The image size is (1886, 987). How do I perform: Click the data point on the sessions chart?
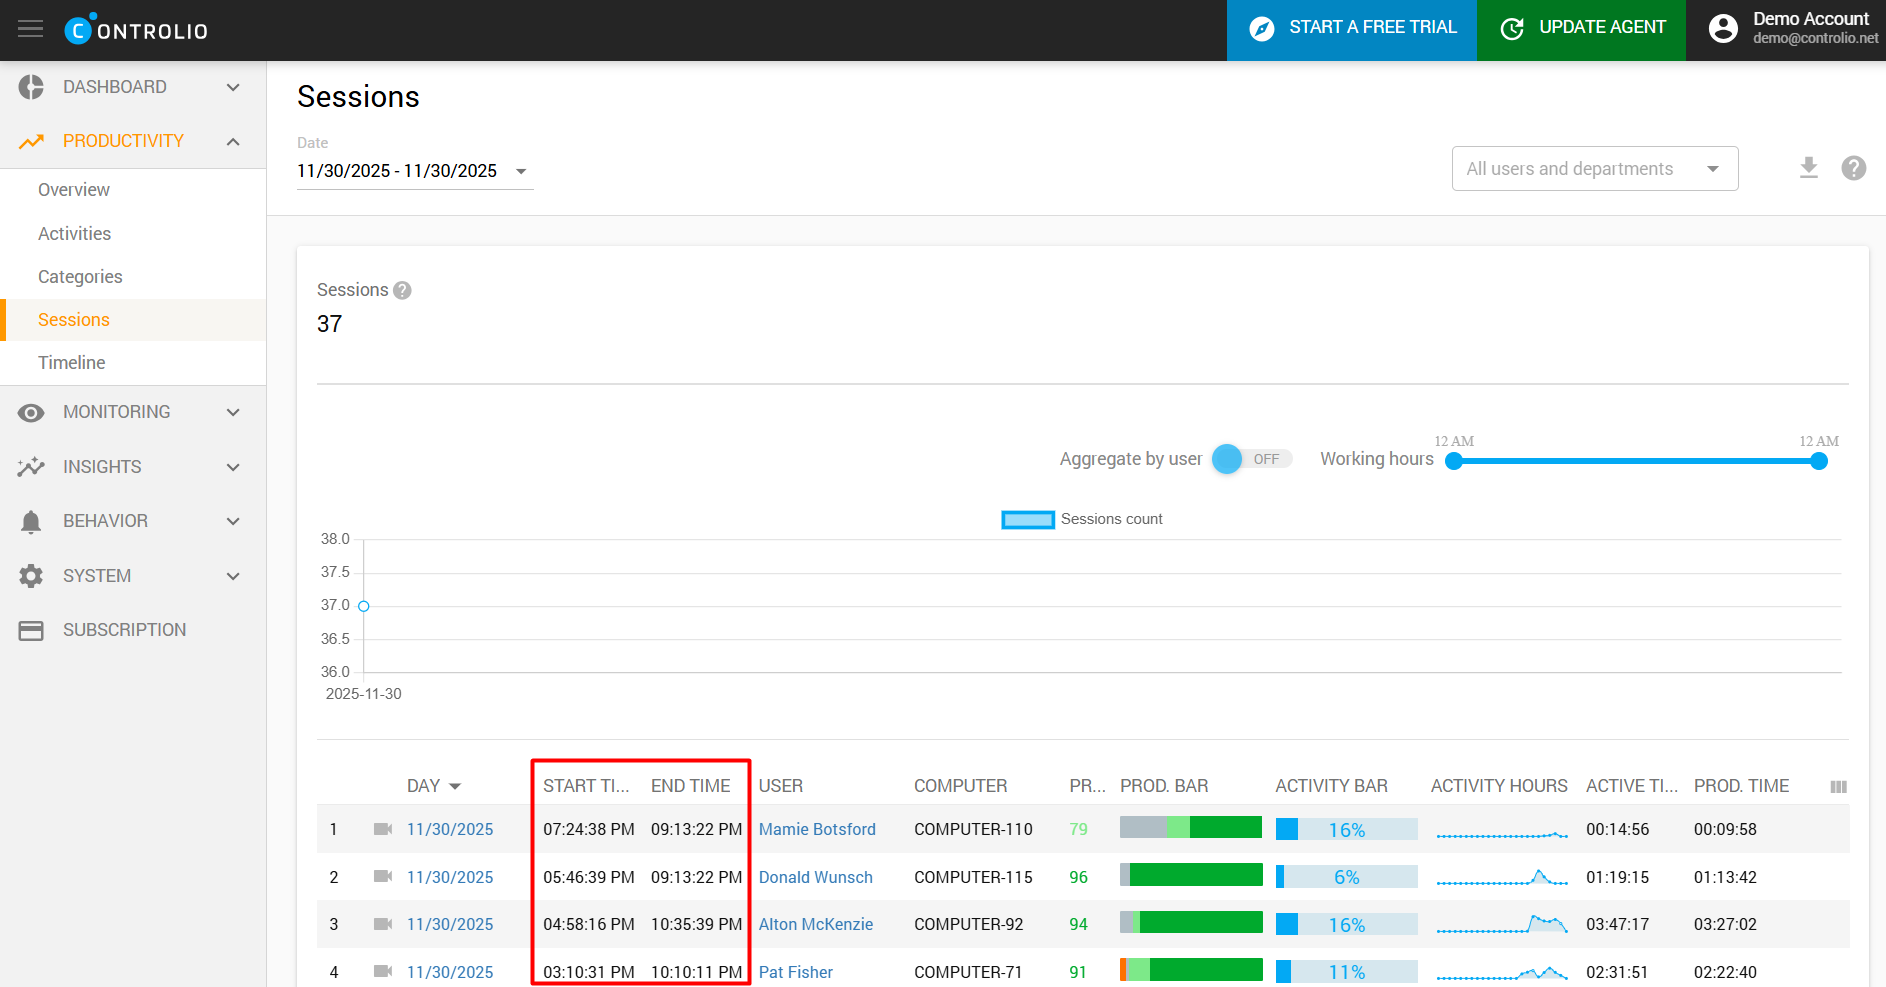(x=364, y=606)
